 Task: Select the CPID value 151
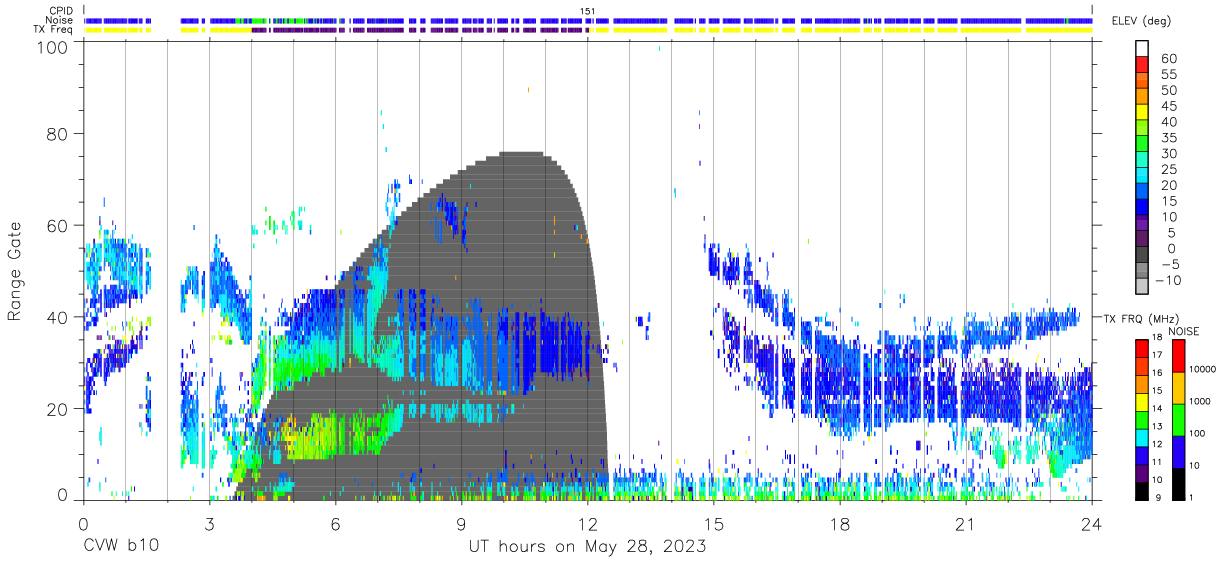click(588, 10)
